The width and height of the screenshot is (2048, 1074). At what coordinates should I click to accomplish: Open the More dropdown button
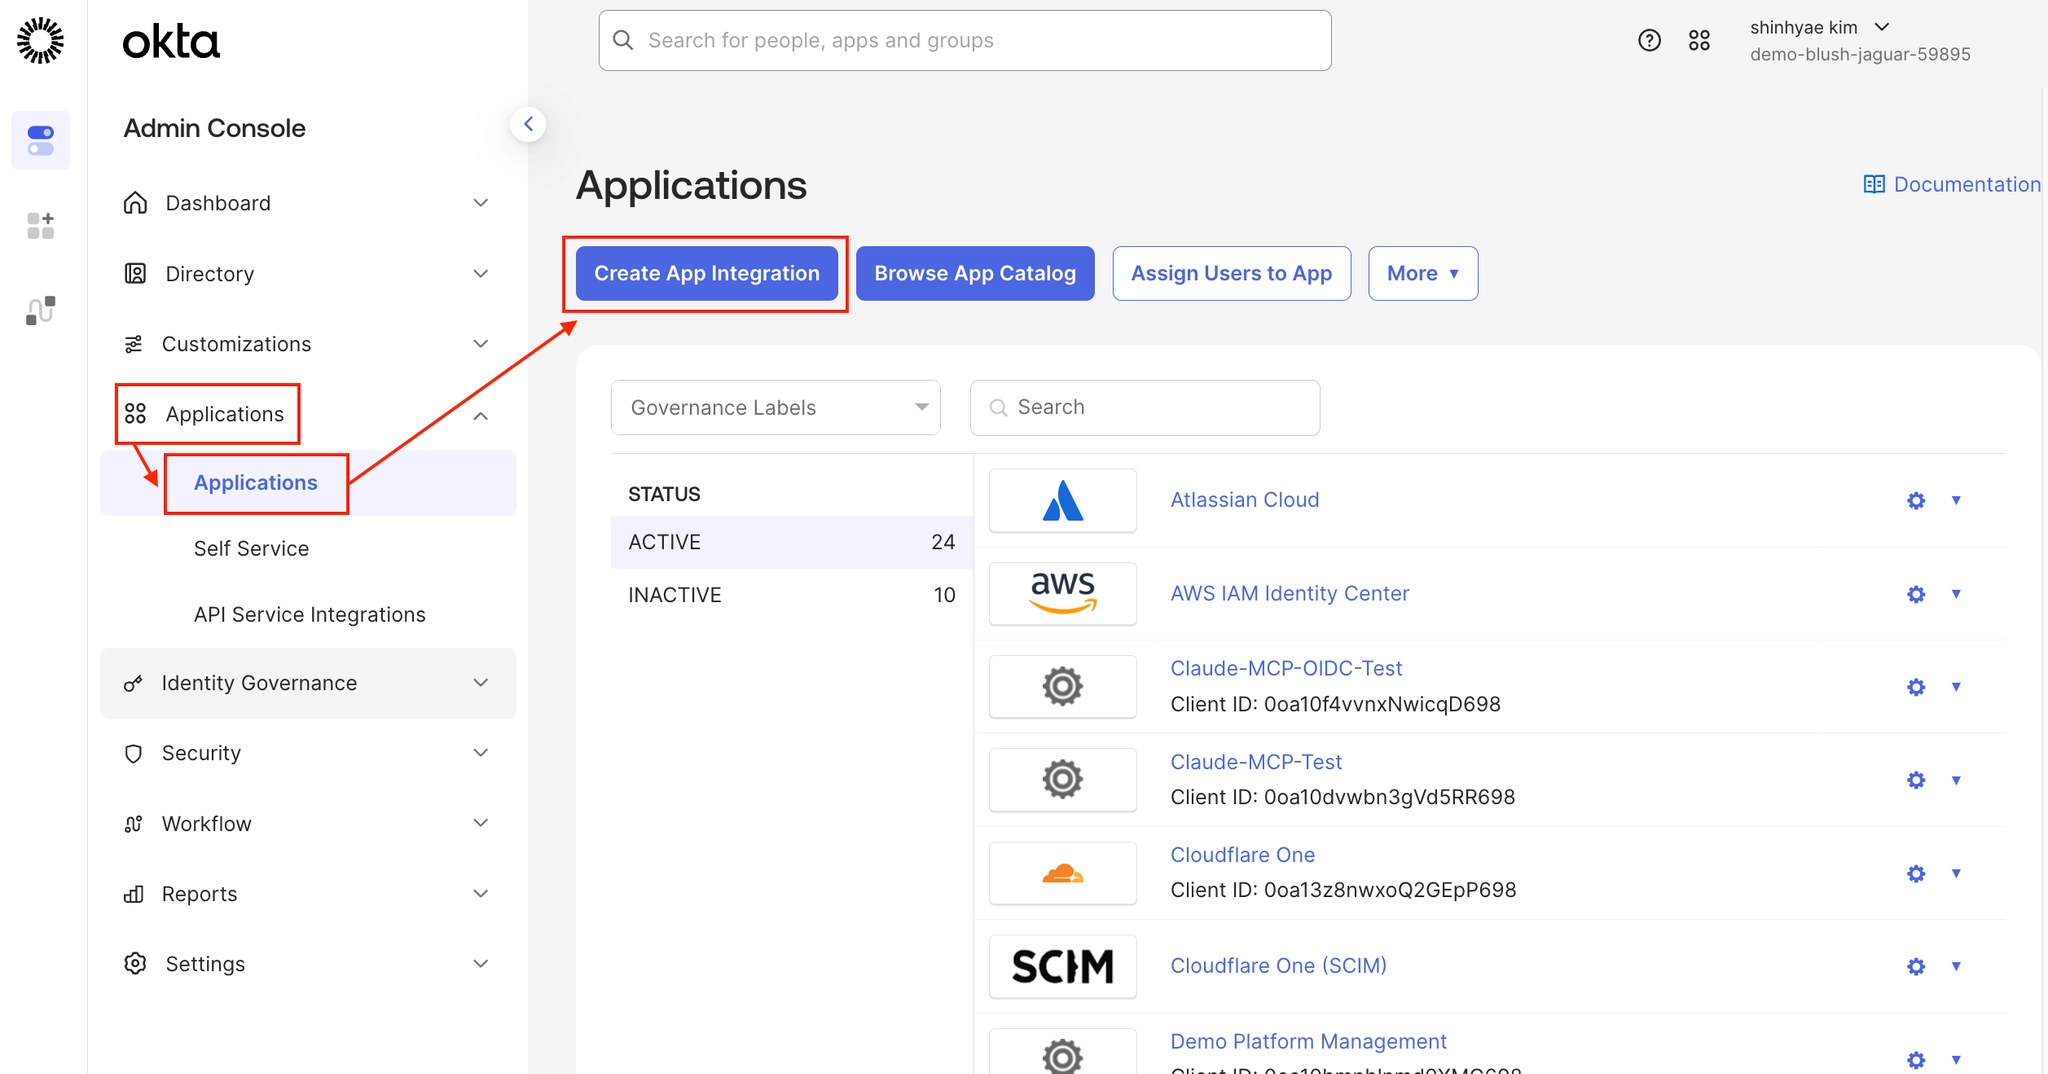pos(1423,273)
